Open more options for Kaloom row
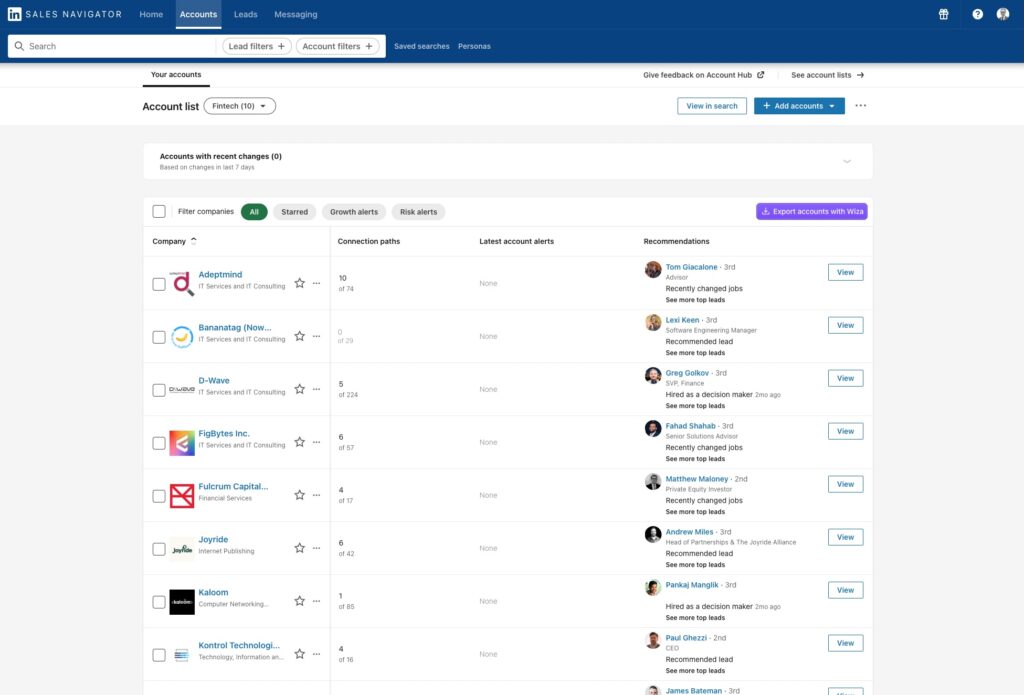 317,600
